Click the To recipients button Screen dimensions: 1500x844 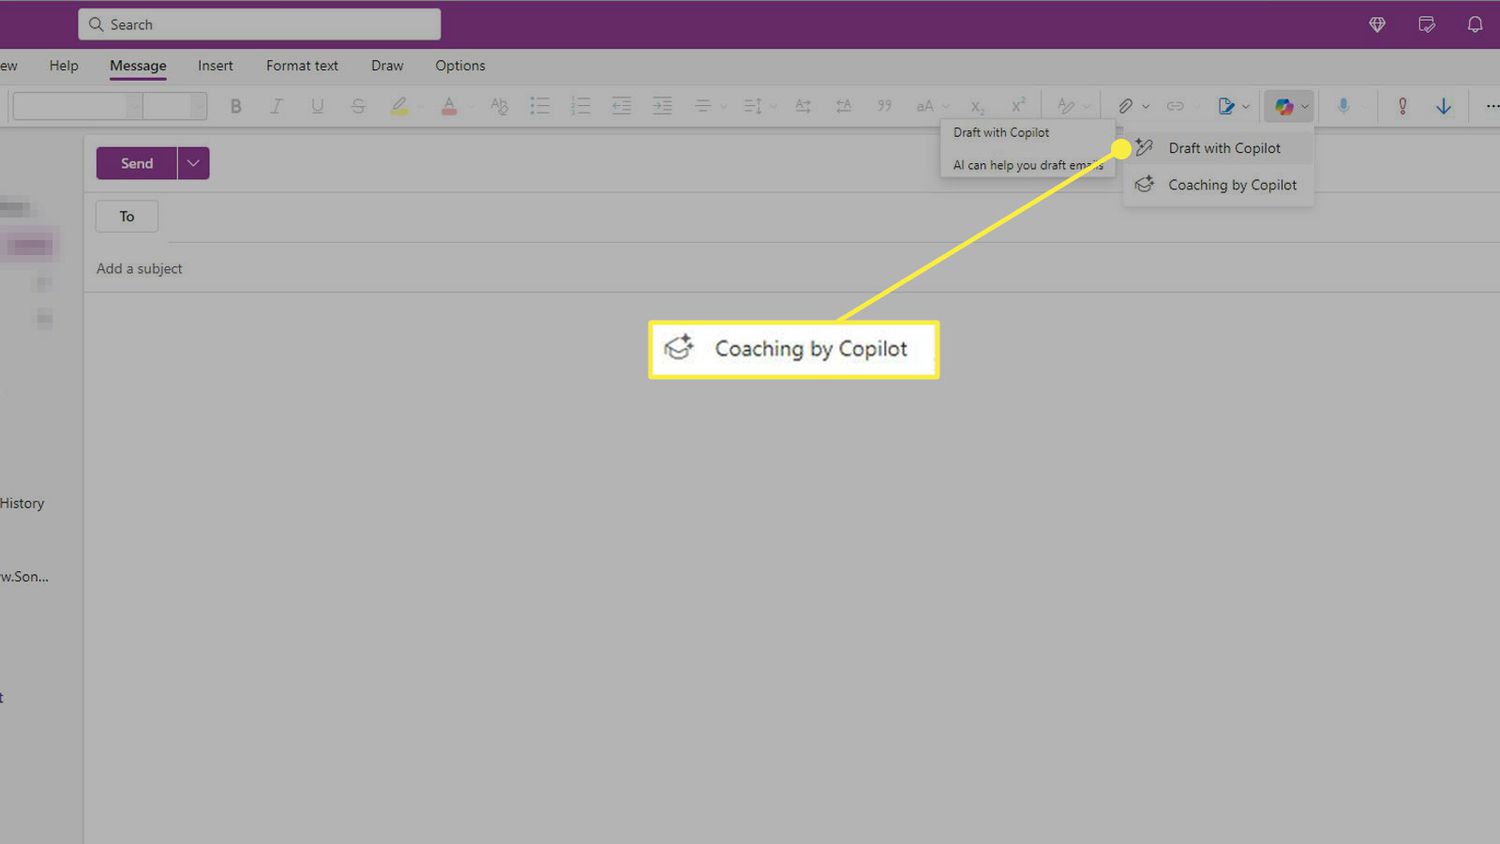coord(127,216)
